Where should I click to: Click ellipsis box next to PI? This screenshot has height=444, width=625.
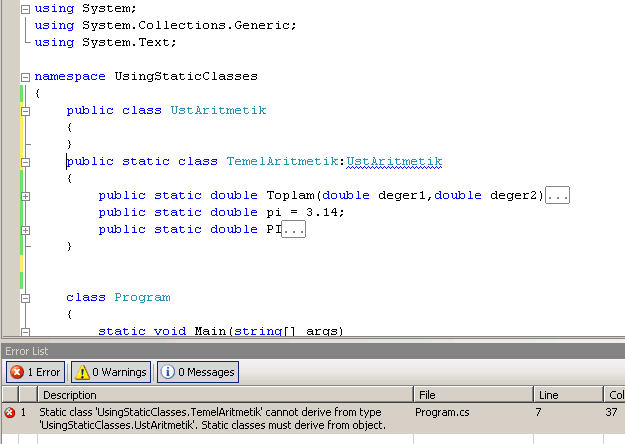pyautogui.click(x=294, y=230)
